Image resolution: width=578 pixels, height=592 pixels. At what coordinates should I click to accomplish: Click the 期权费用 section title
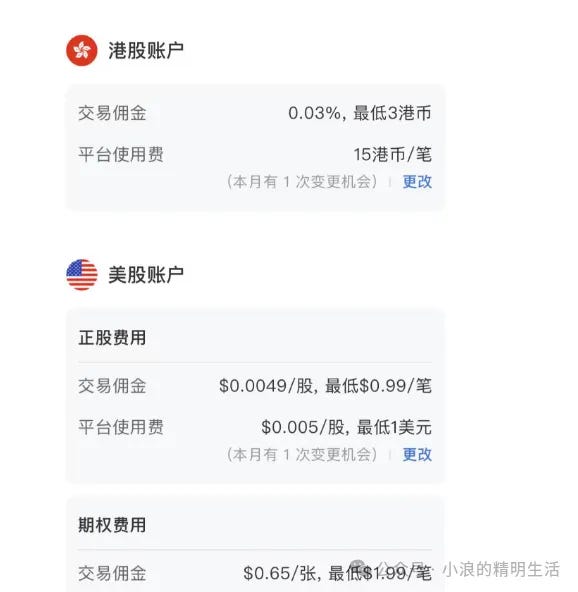112,525
